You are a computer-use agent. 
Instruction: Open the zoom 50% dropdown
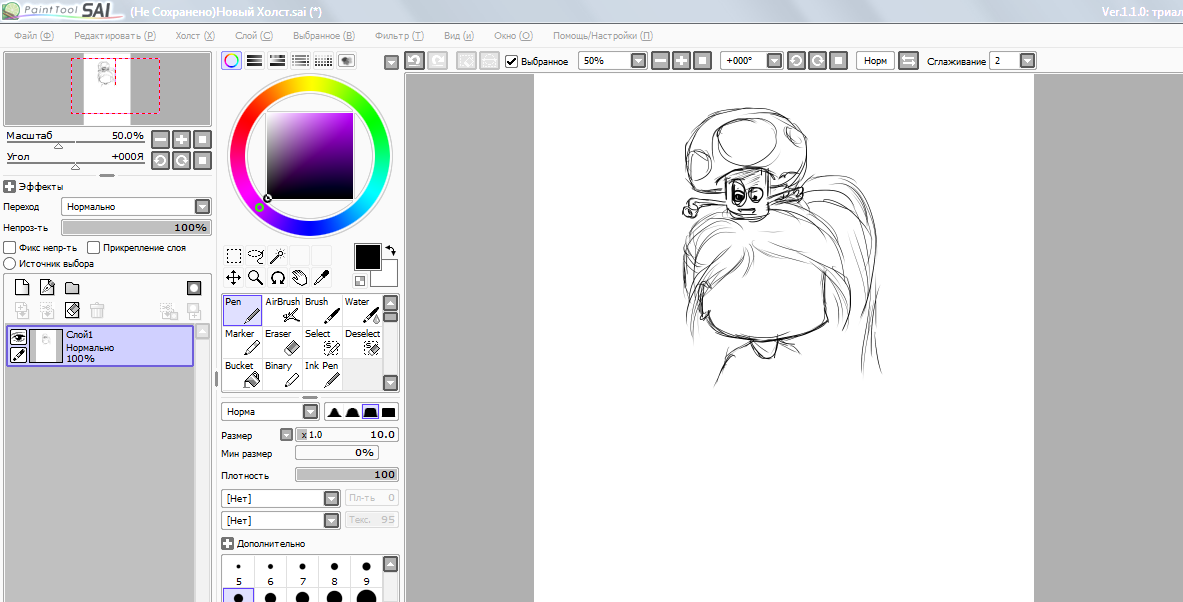click(638, 60)
